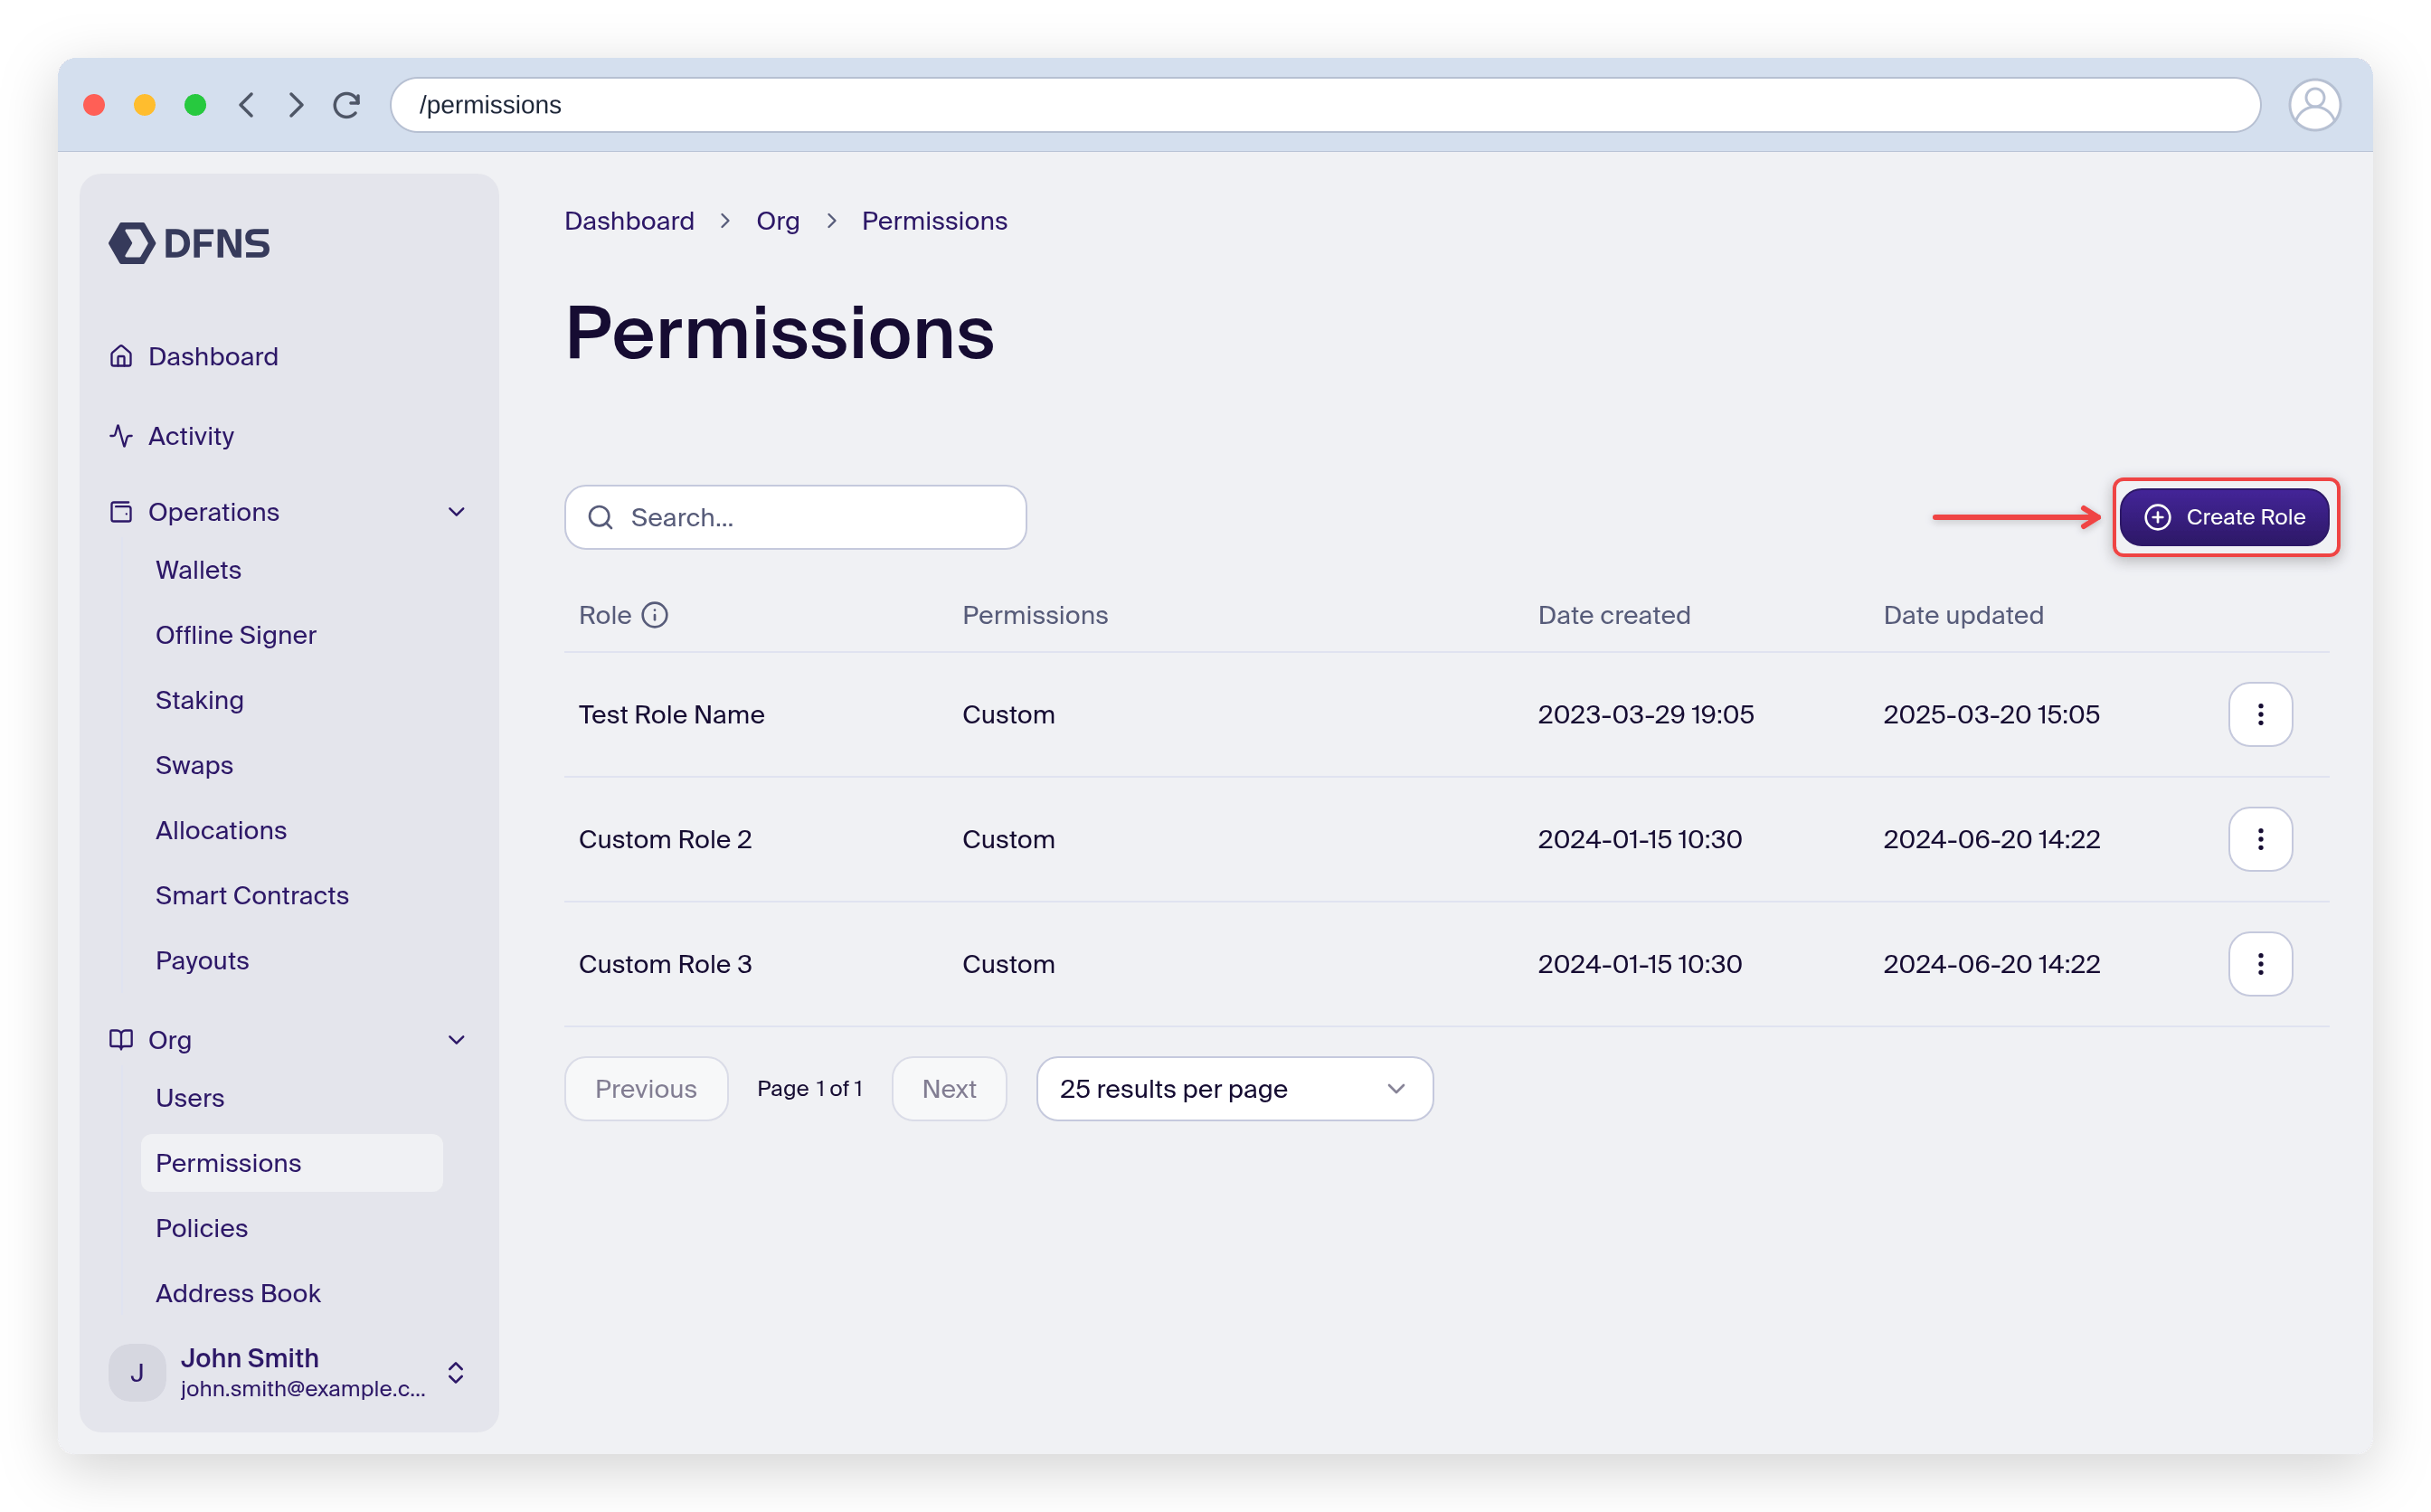
Task: Click the Org book icon
Action: tap(121, 1040)
